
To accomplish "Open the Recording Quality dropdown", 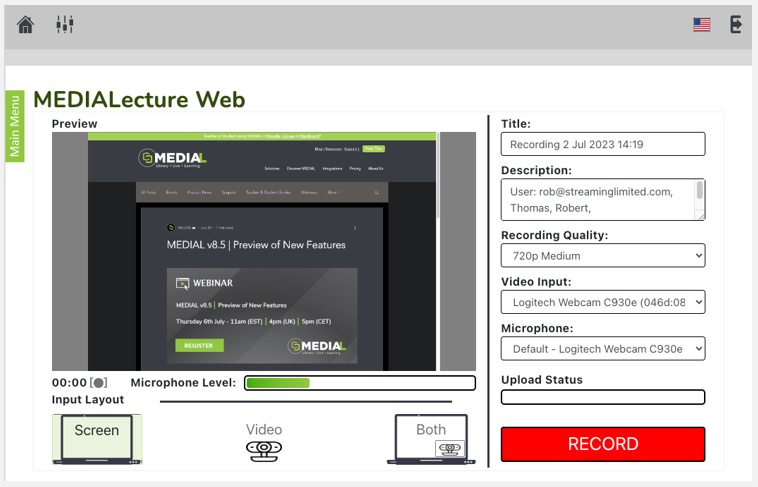I will (x=603, y=255).
